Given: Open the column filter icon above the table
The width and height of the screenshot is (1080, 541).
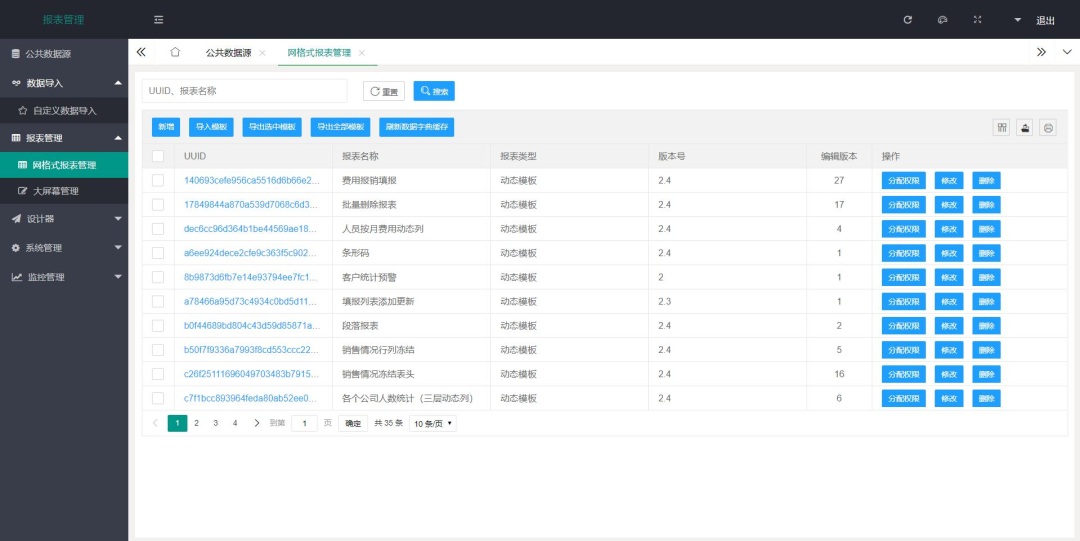Looking at the screenshot, I should [x=1001, y=127].
